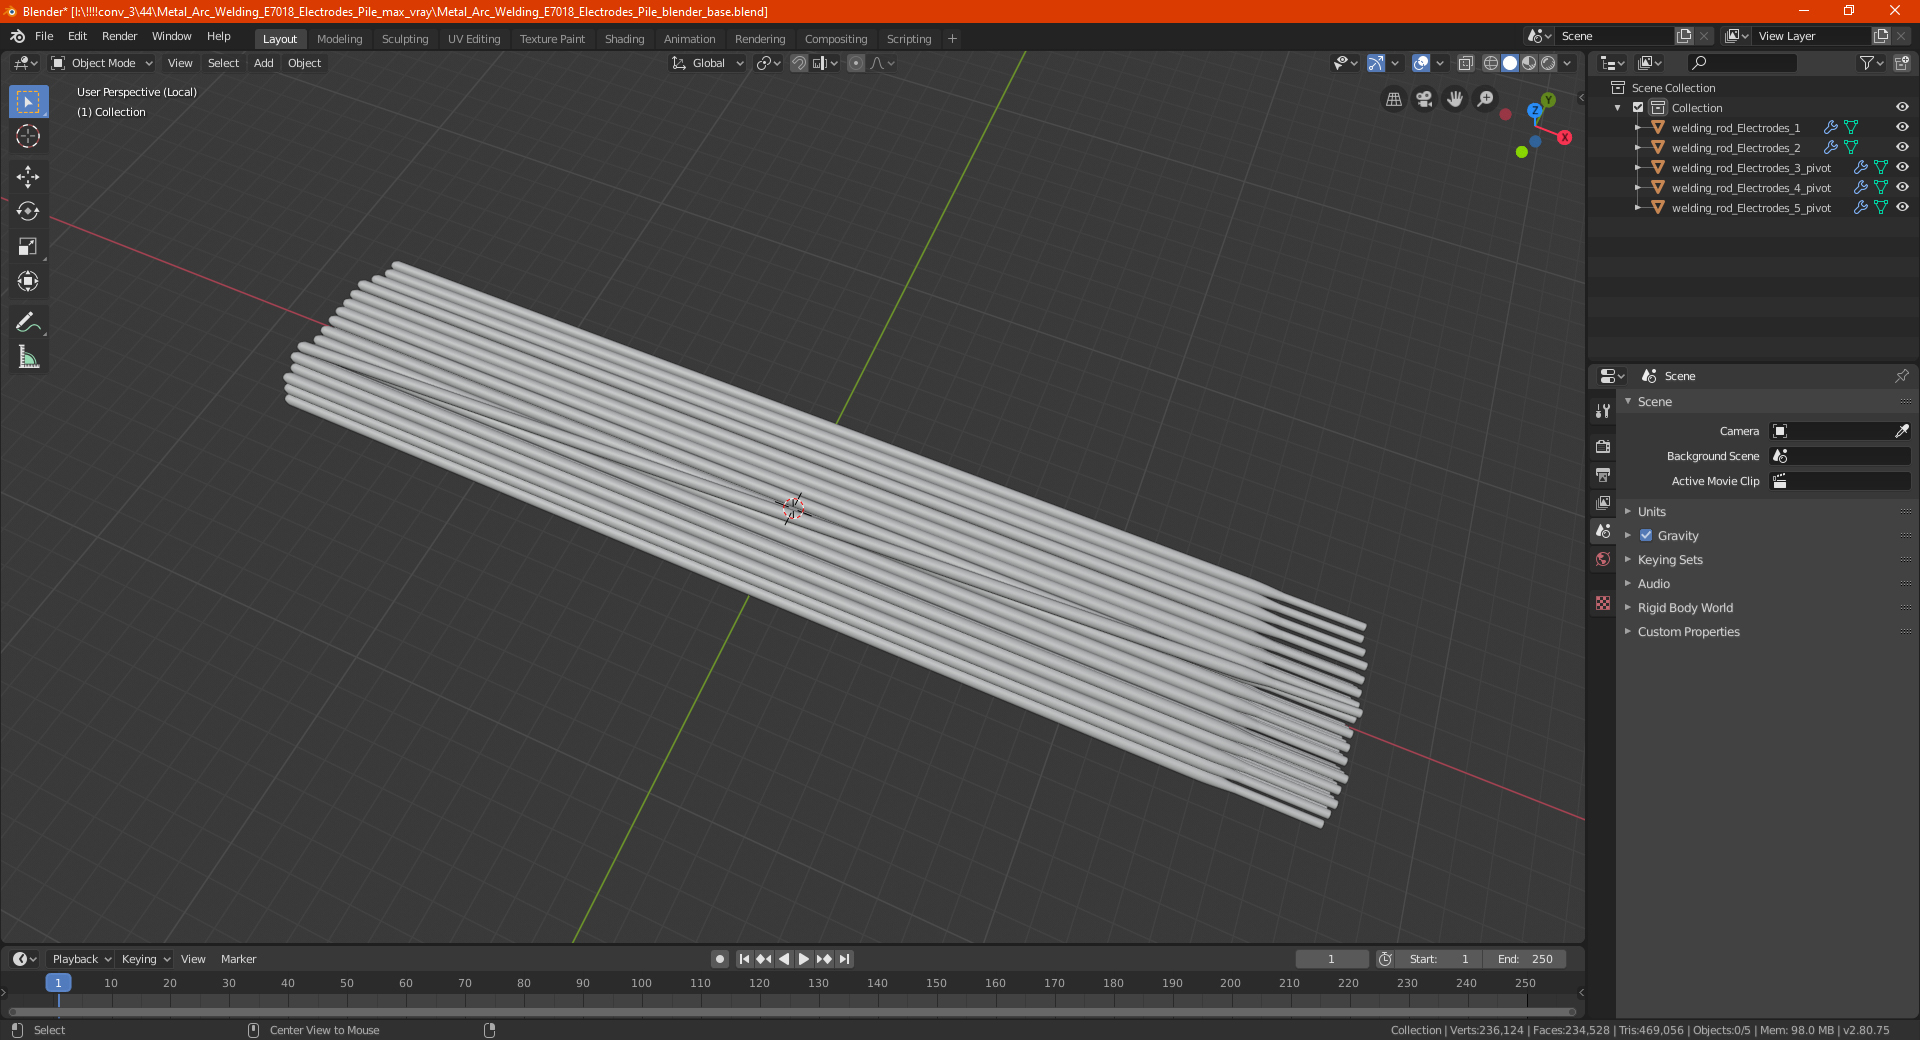Switch to the Modeling workspace tab
This screenshot has height=1040, width=1920.
point(339,39)
